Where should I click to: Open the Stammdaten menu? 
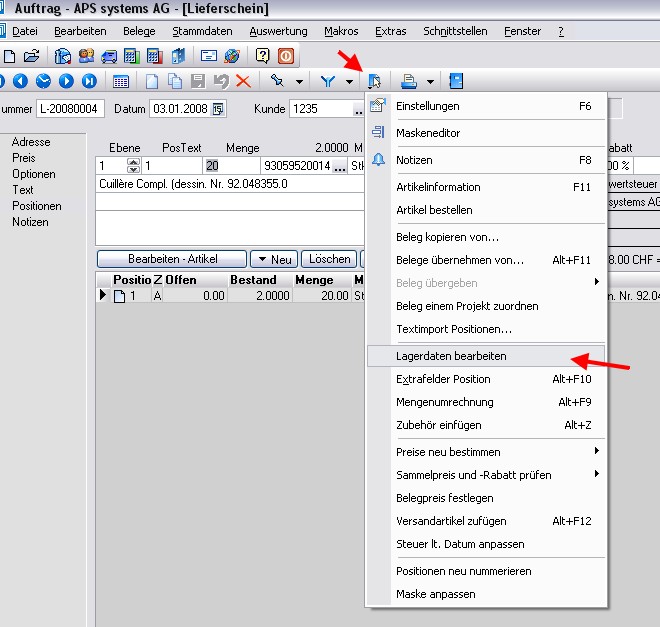202,31
